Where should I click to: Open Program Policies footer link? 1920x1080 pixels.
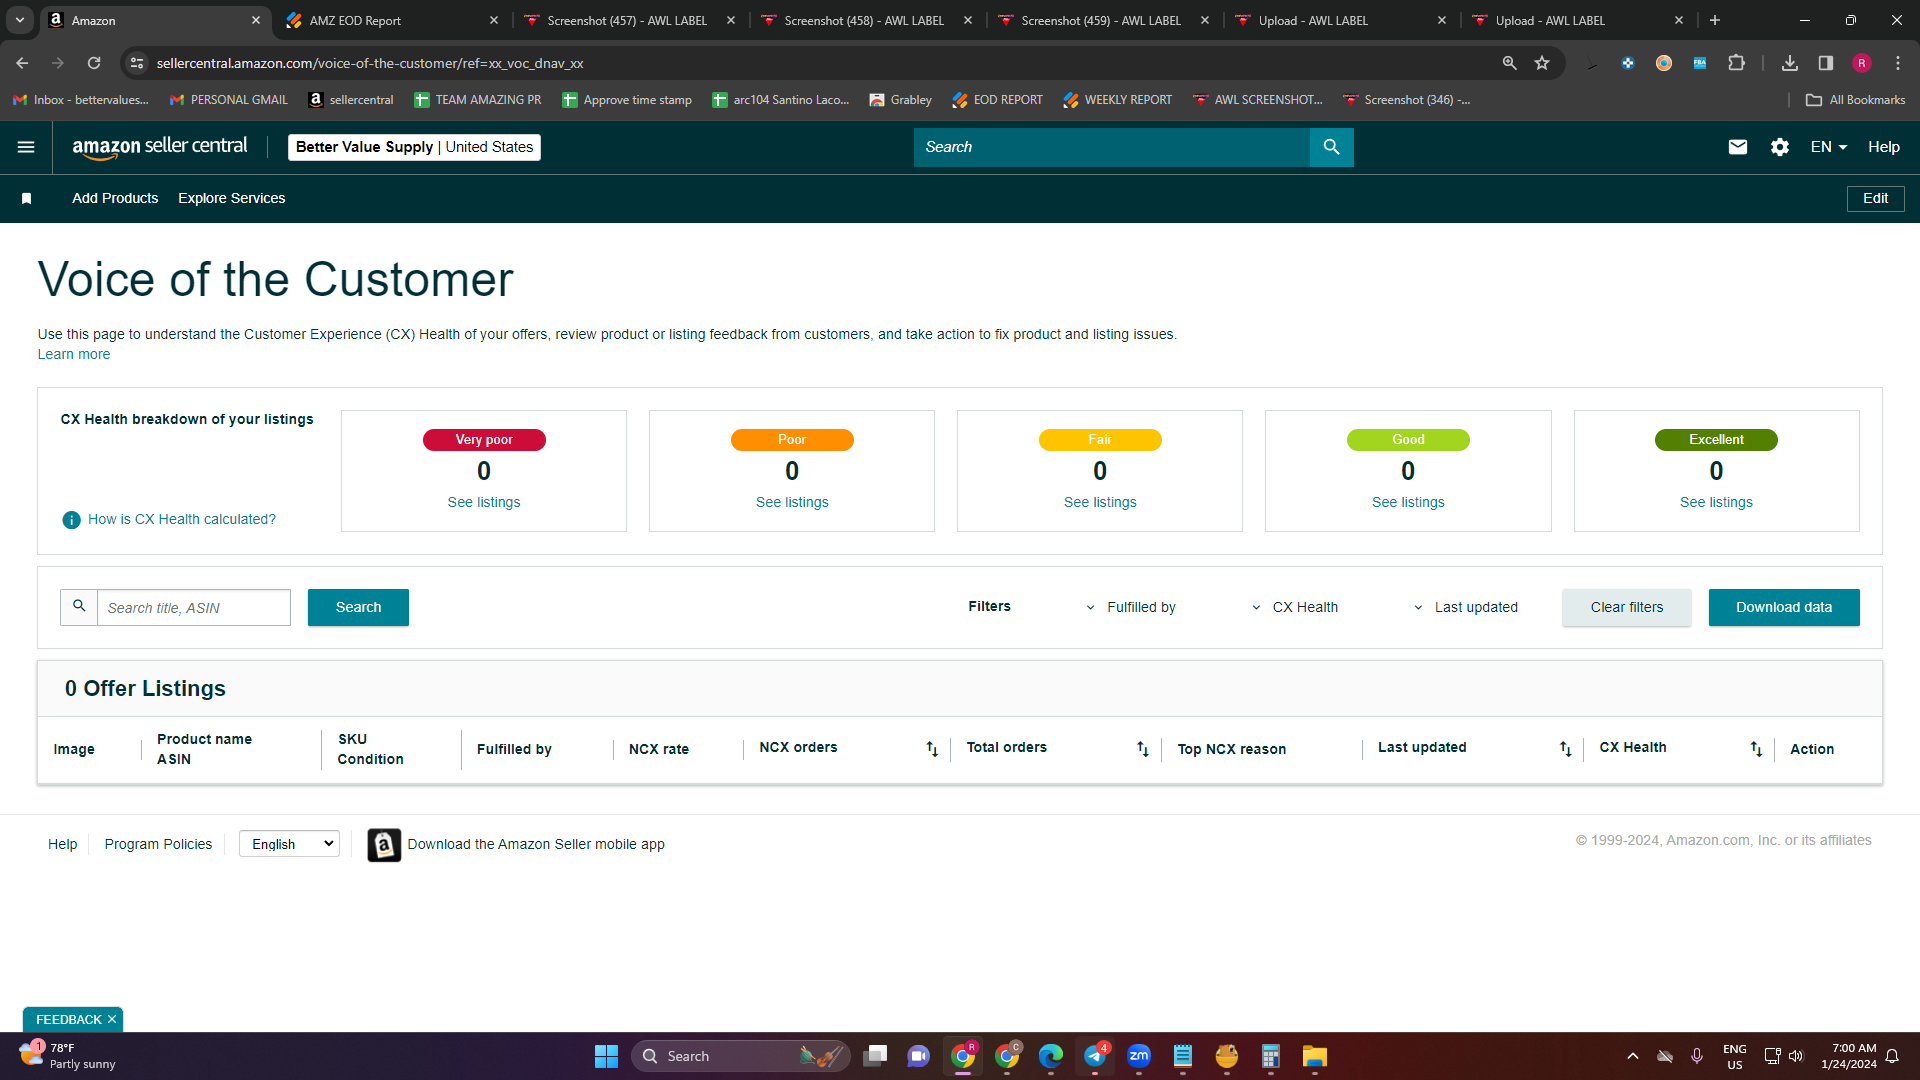158,845
